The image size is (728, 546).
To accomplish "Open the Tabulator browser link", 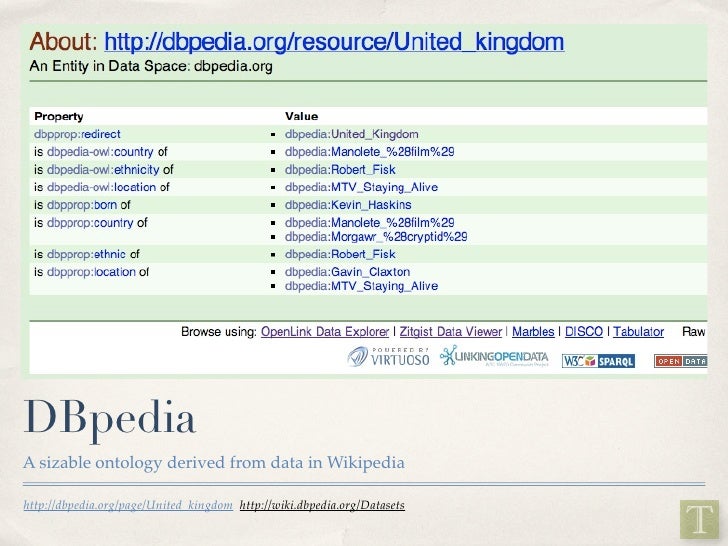I will (638, 332).
